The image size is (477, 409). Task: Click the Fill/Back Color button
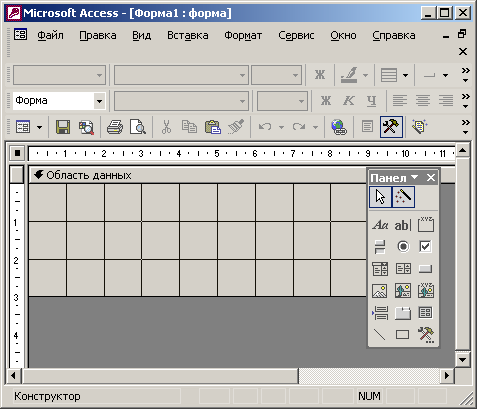point(349,75)
